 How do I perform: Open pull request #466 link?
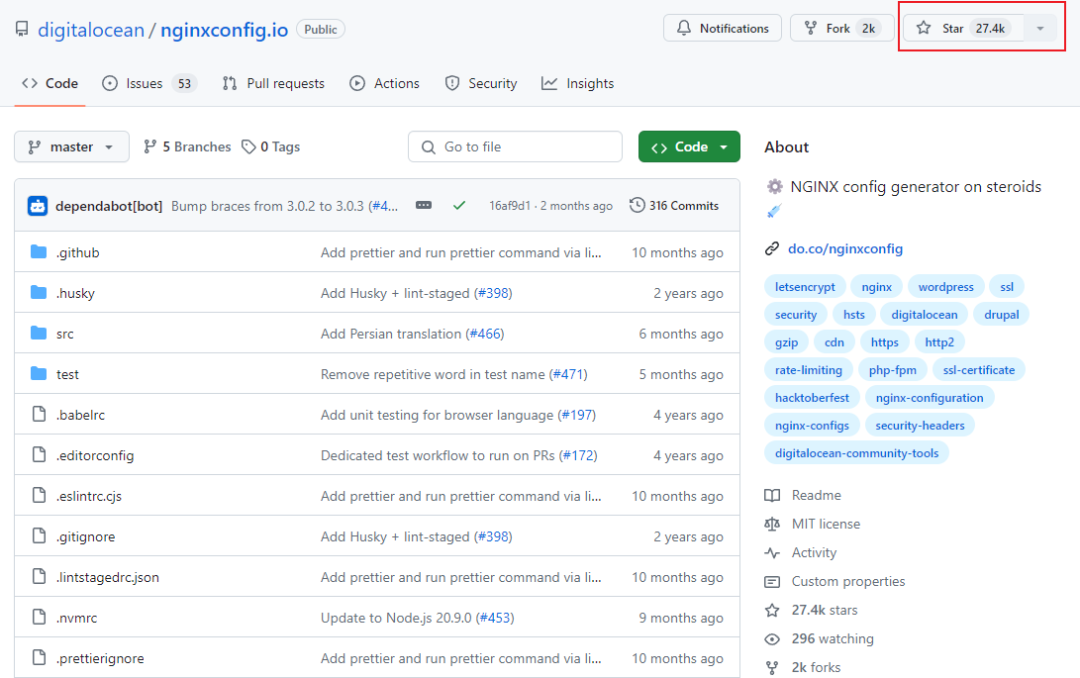tap(485, 334)
